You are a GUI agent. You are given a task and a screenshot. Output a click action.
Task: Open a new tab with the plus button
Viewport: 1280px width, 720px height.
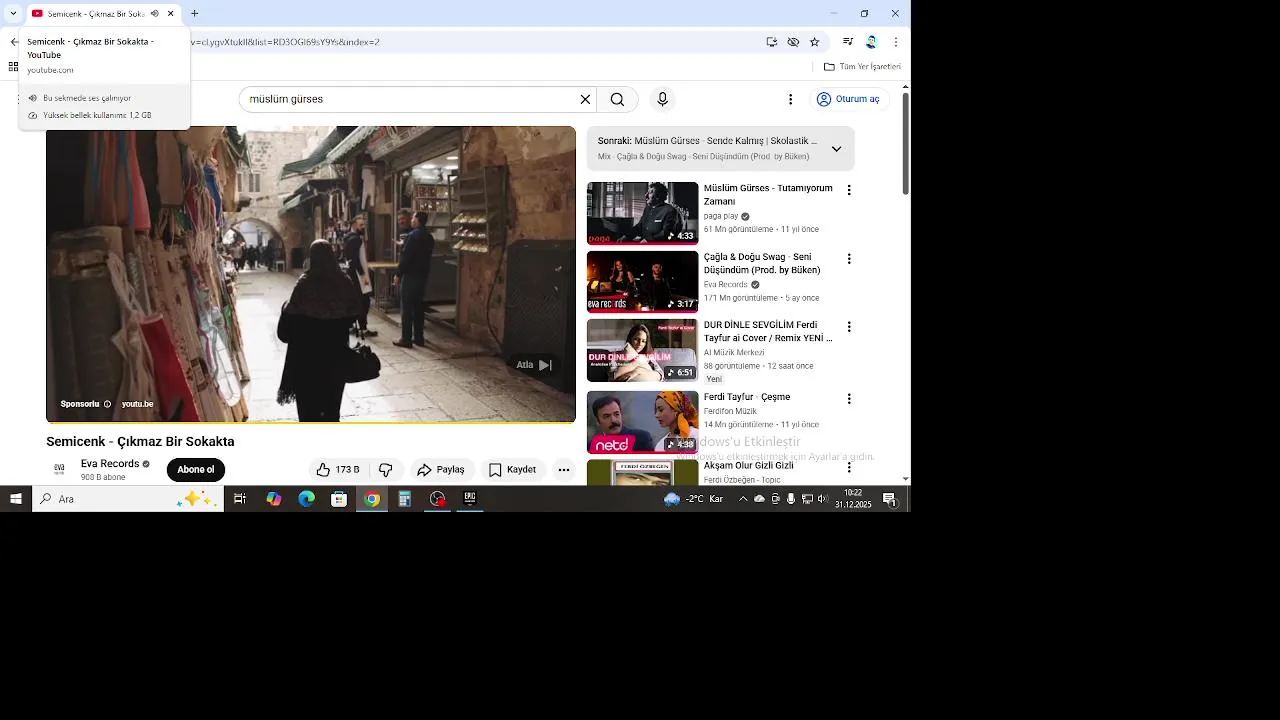click(x=194, y=14)
